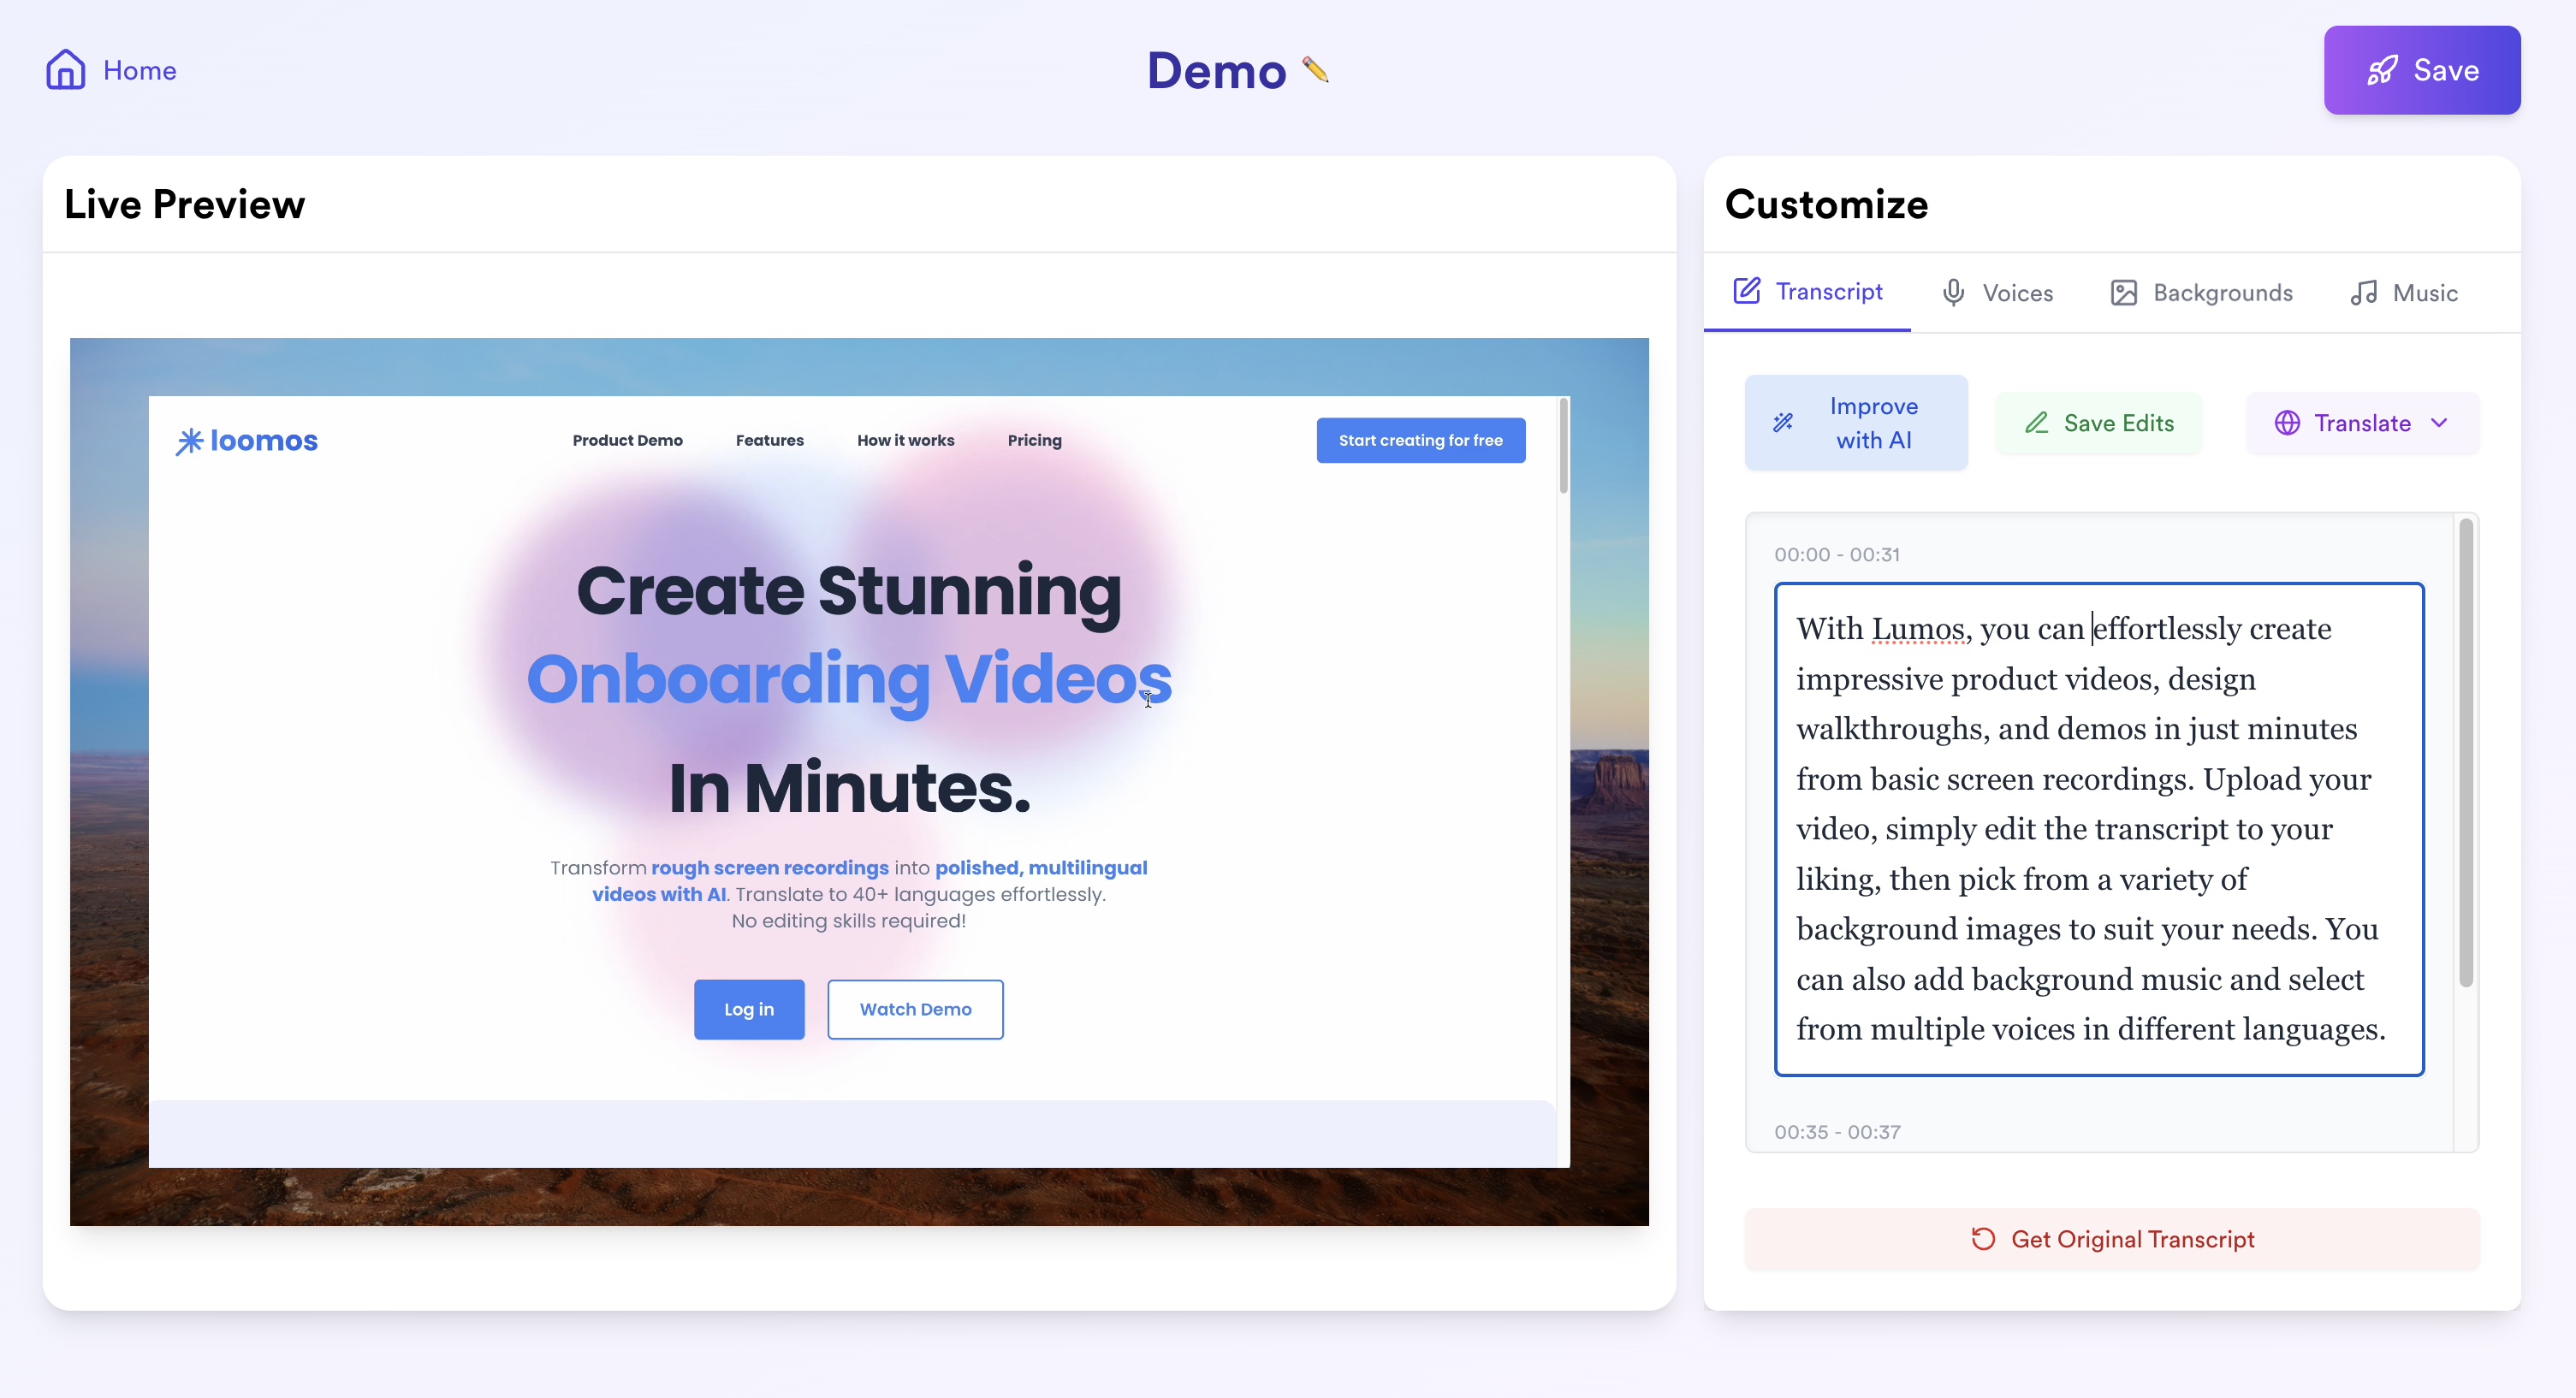
Task: Click the magic wand Improve with AI icon
Action: [1783, 423]
